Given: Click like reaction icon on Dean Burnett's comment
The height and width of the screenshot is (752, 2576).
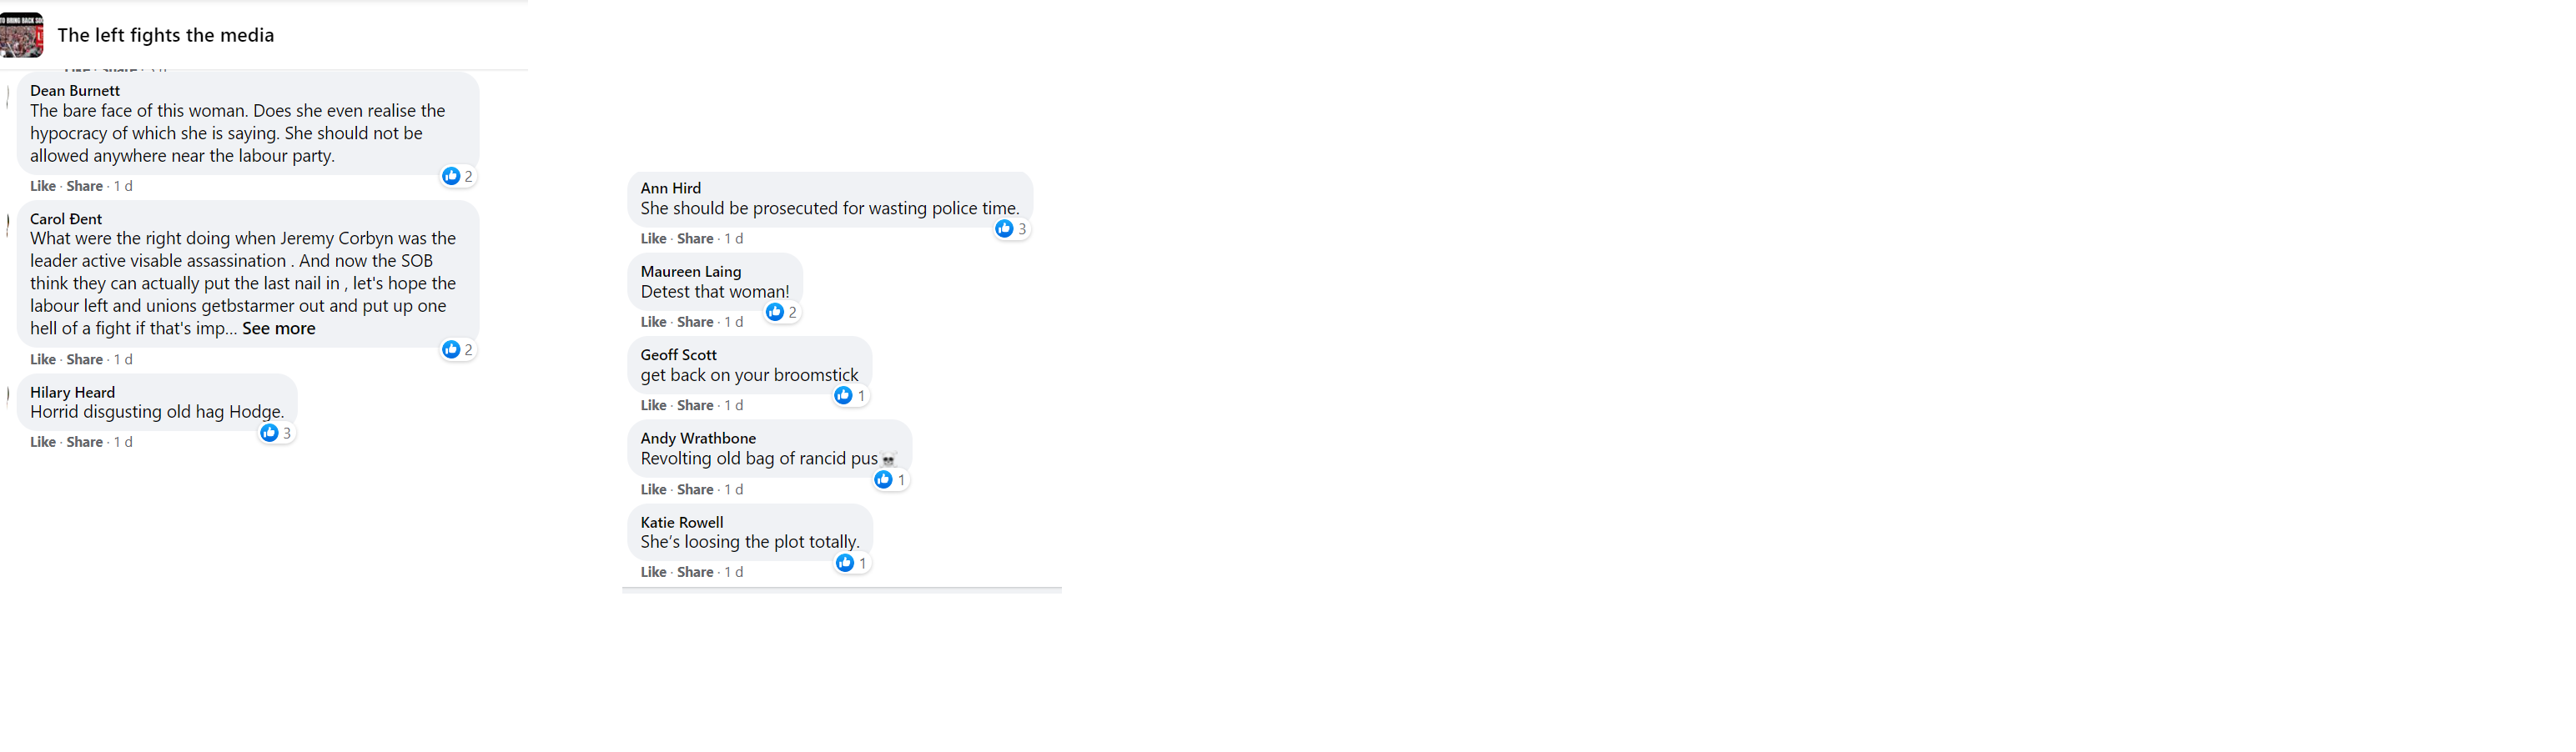Looking at the screenshot, I should tap(451, 176).
